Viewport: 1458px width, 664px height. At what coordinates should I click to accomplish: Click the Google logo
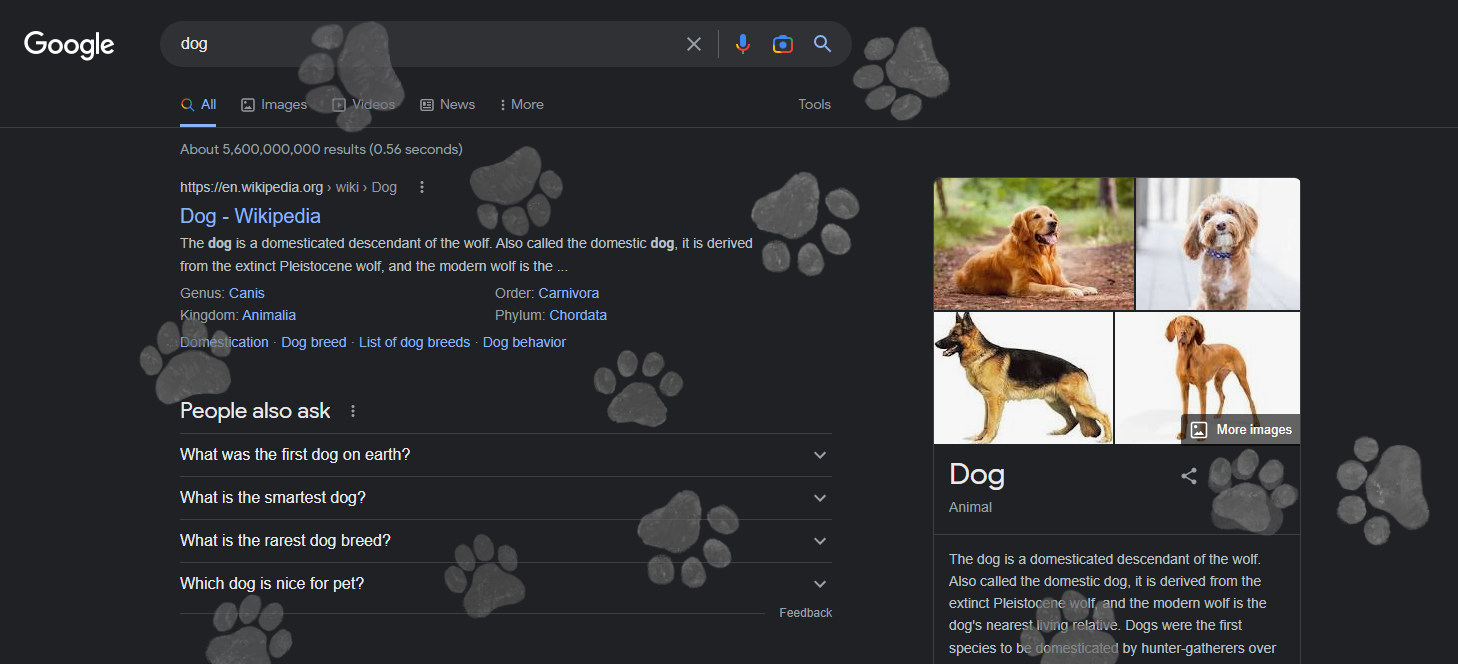click(69, 45)
